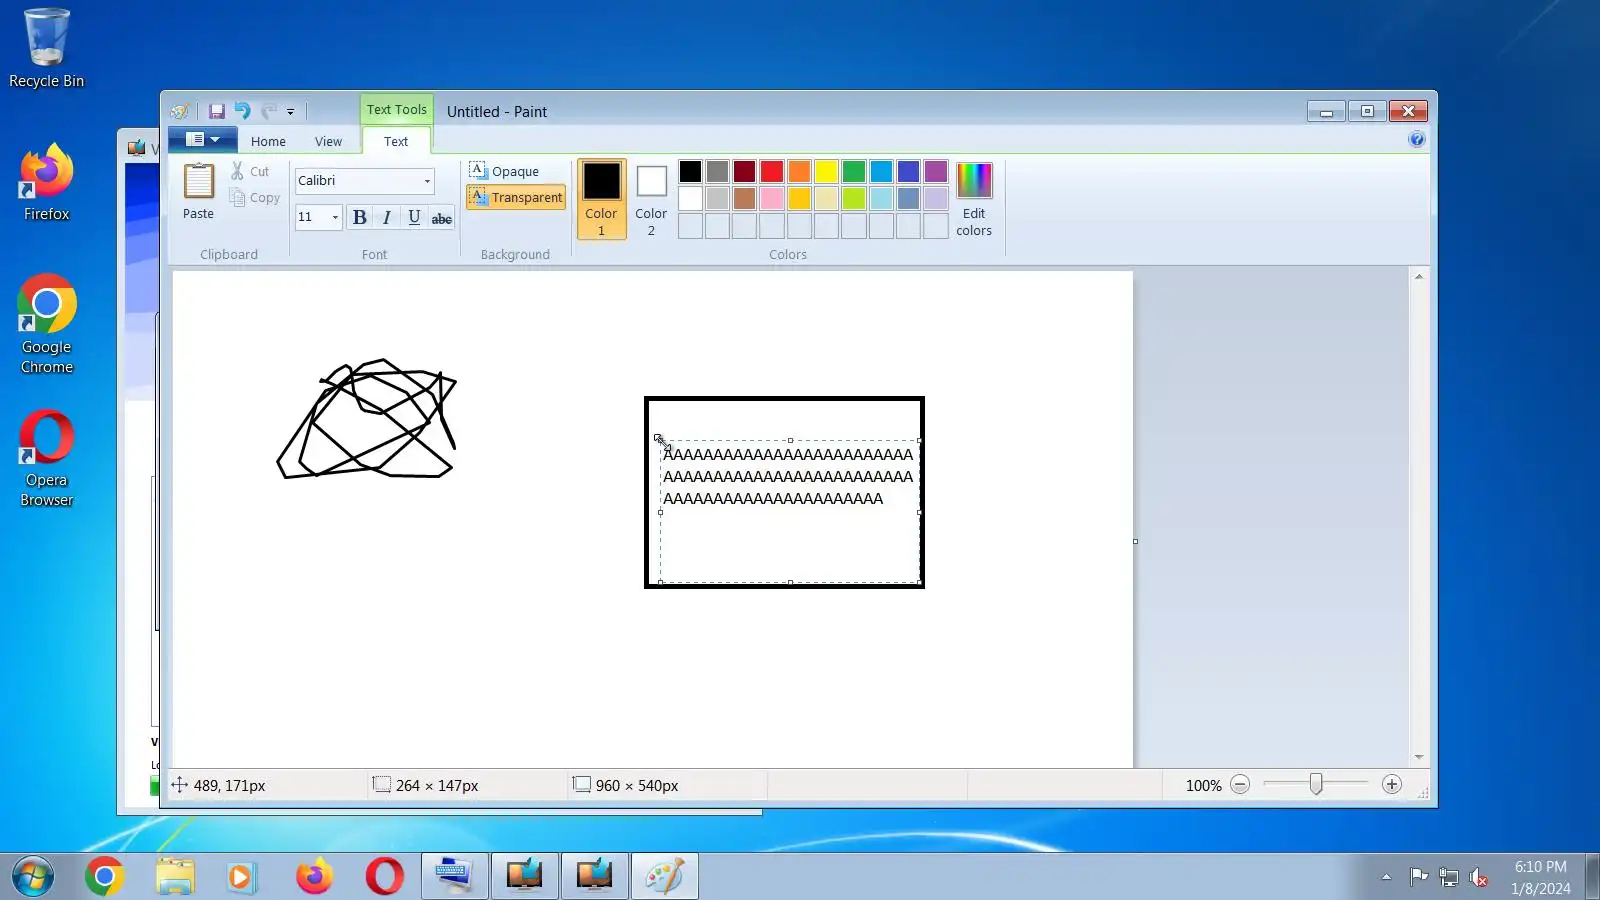
Task: Click the font size field showing 11
Action: 312,217
